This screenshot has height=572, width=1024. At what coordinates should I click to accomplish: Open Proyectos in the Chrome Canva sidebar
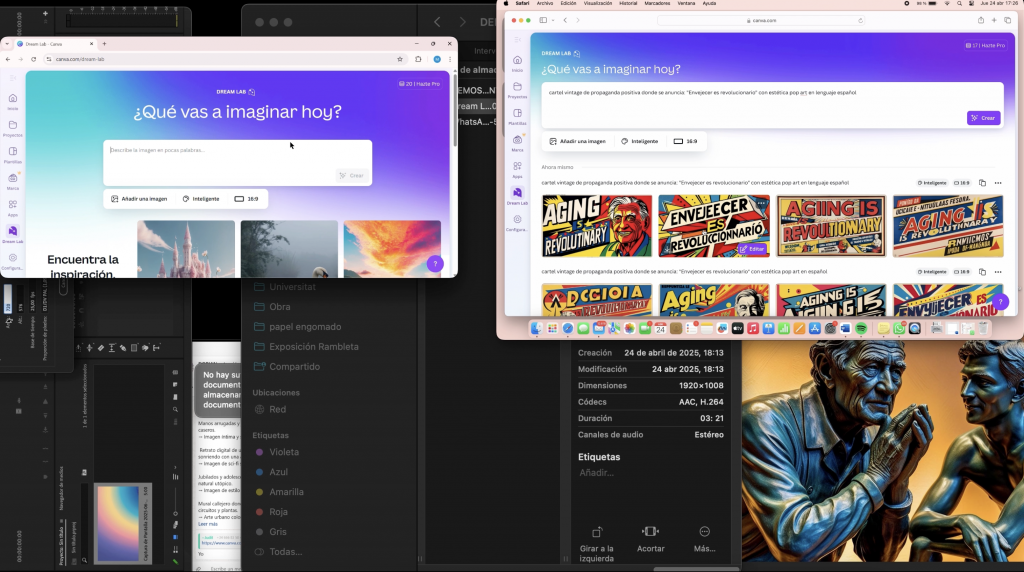coord(13,128)
